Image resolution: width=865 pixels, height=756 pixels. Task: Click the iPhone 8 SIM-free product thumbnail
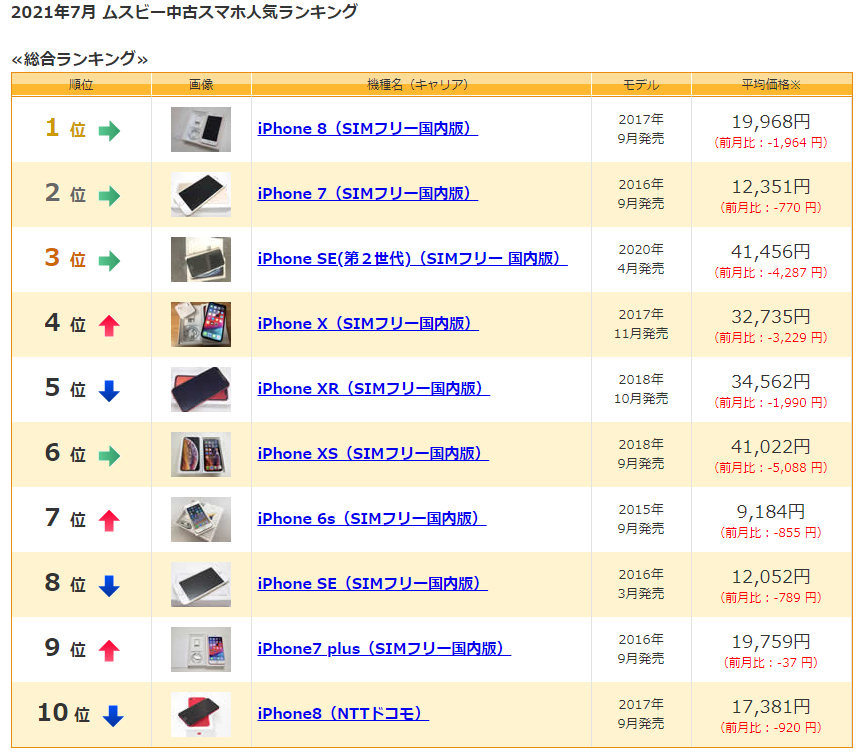click(201, 130)
